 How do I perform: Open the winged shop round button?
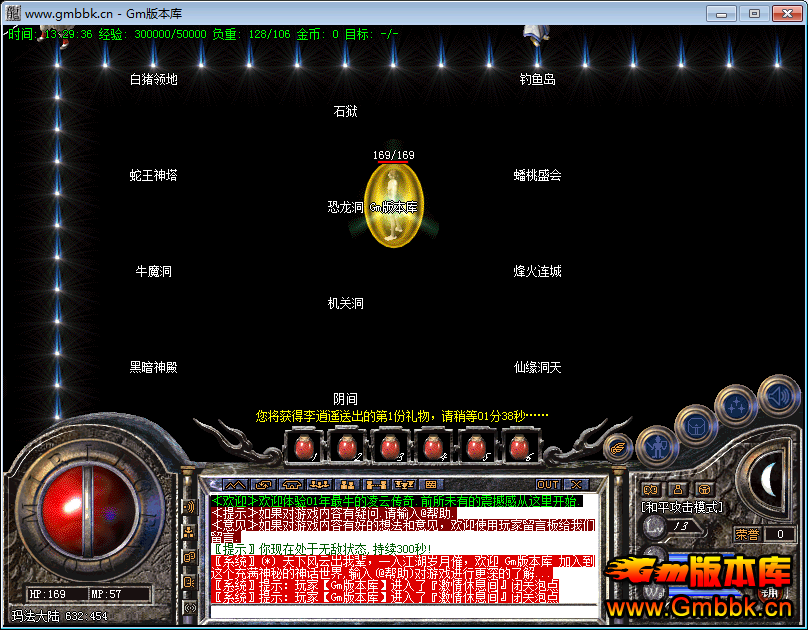(x=618, y=448)
